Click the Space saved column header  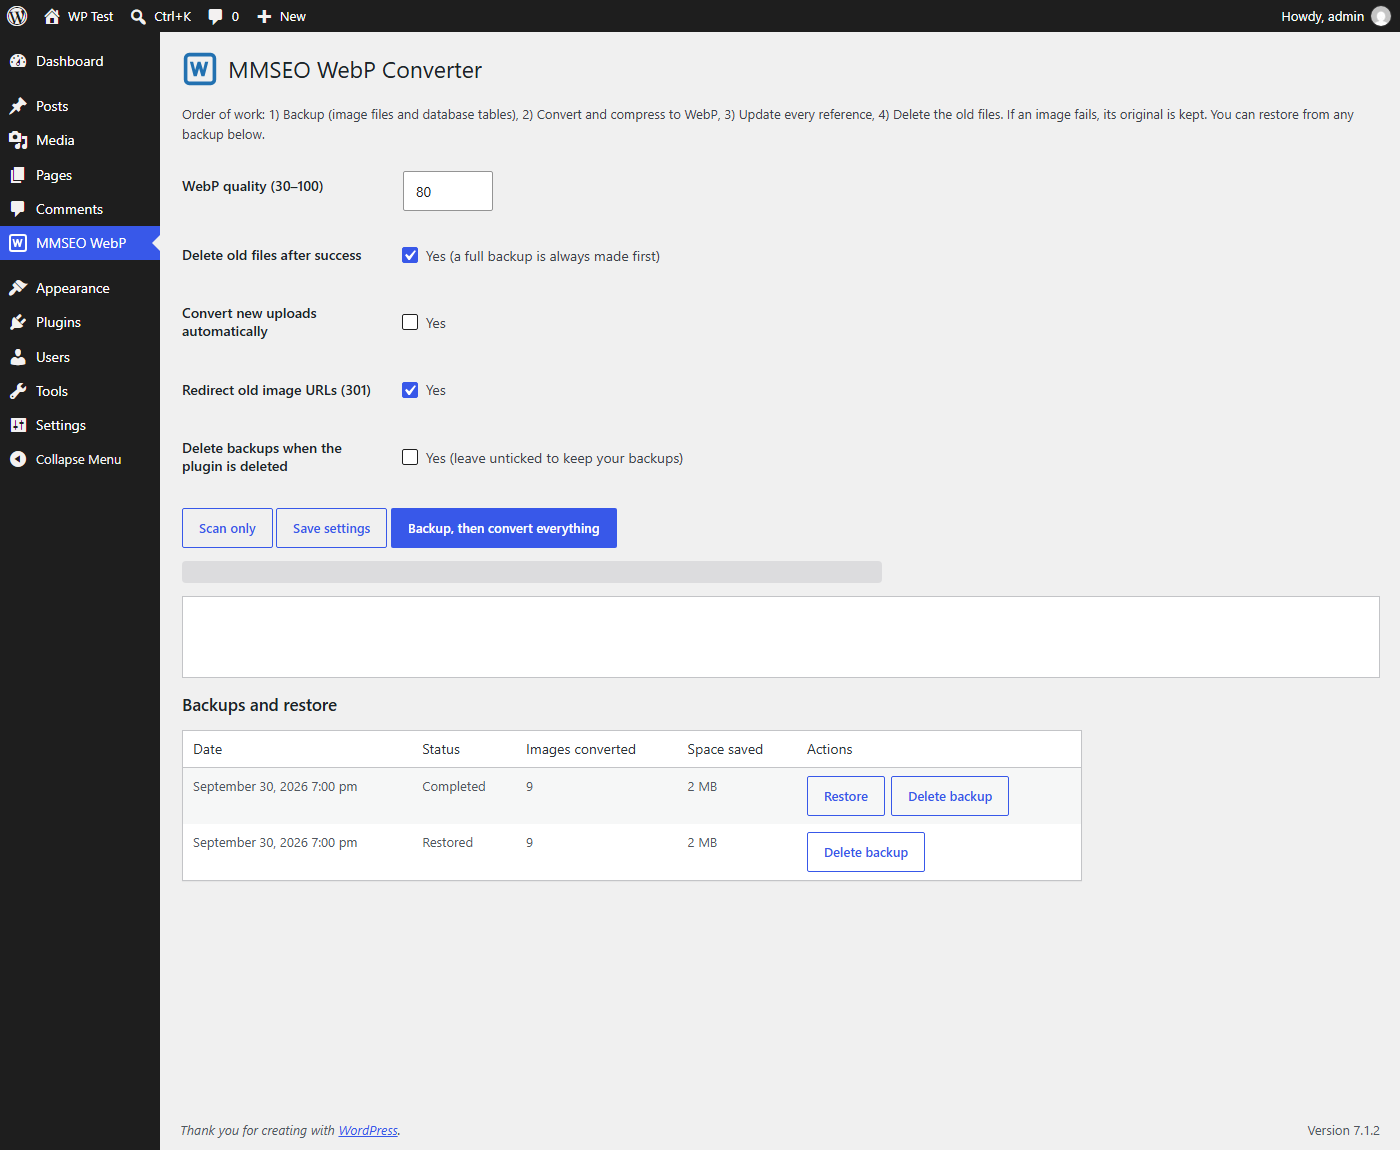pyautogui.click(x=725, y=749)
